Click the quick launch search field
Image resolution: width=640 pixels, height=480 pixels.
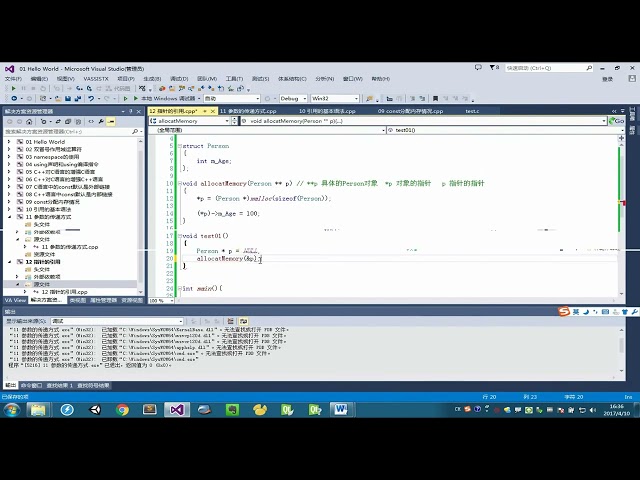pos(549,68)
